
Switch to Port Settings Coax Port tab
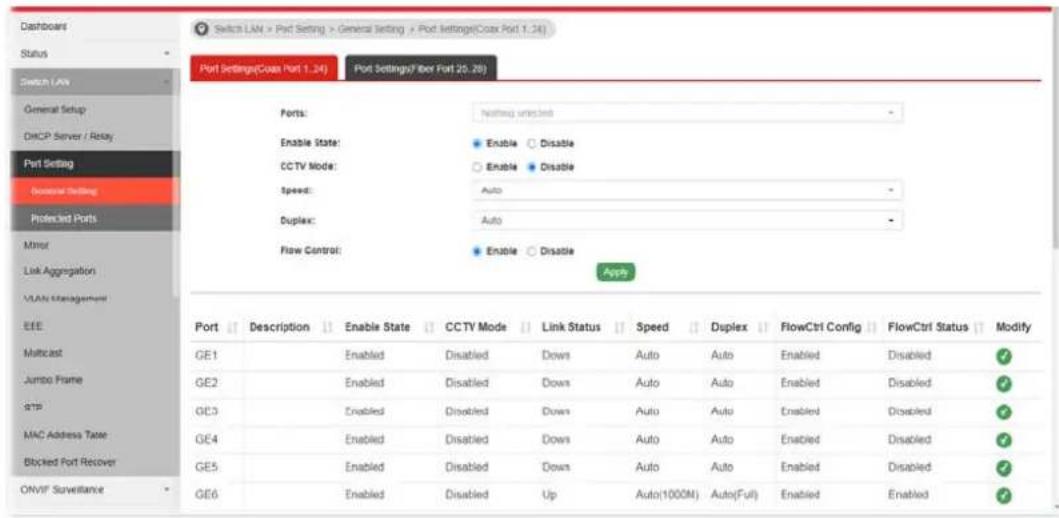[x=263, y=68]
